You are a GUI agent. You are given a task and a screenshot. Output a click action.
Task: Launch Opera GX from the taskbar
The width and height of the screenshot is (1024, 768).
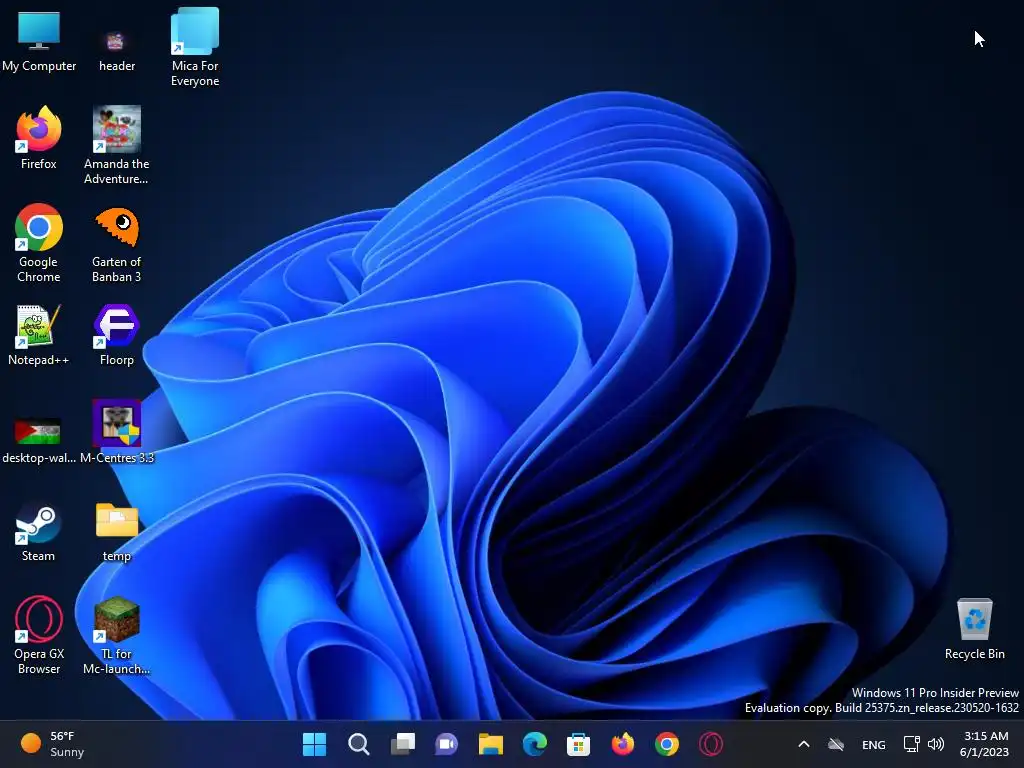(711, 744)
